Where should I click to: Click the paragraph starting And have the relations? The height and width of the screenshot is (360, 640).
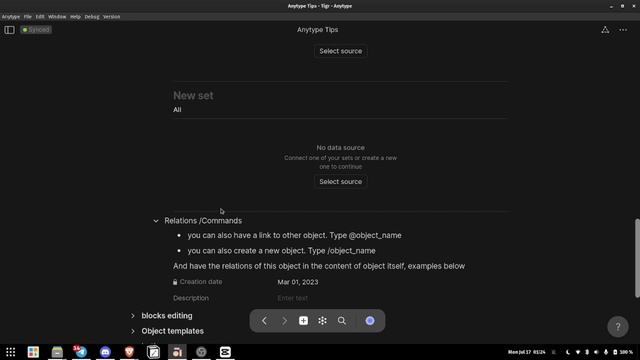coord(319,266)
